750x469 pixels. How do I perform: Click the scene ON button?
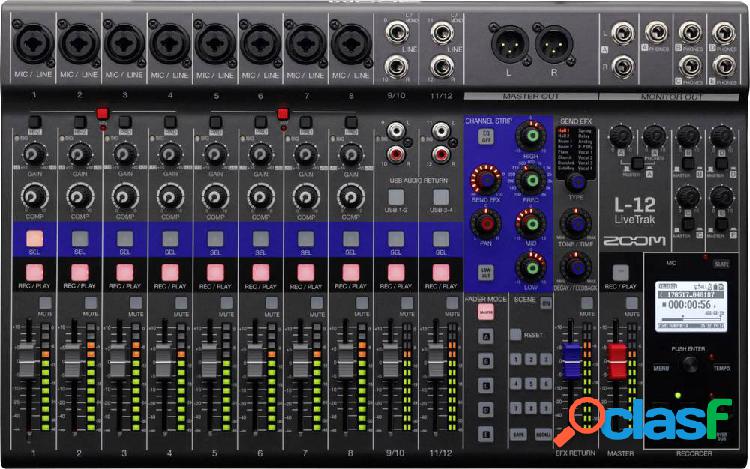pos(546,302)
